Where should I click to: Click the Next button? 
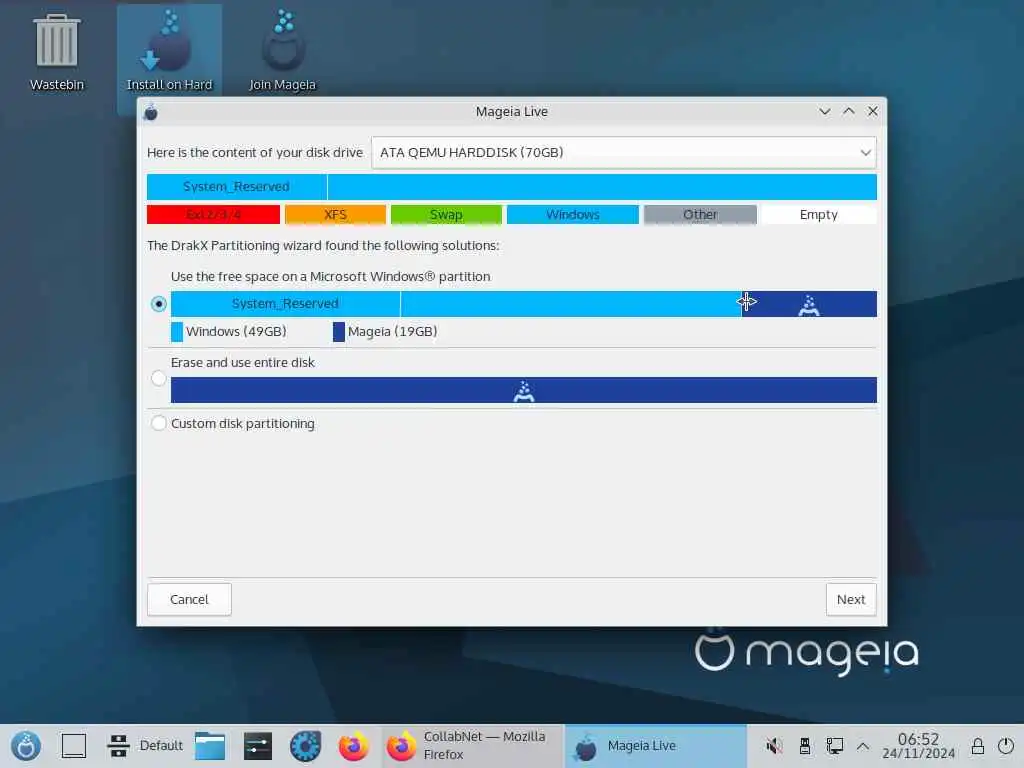point(851,600)
